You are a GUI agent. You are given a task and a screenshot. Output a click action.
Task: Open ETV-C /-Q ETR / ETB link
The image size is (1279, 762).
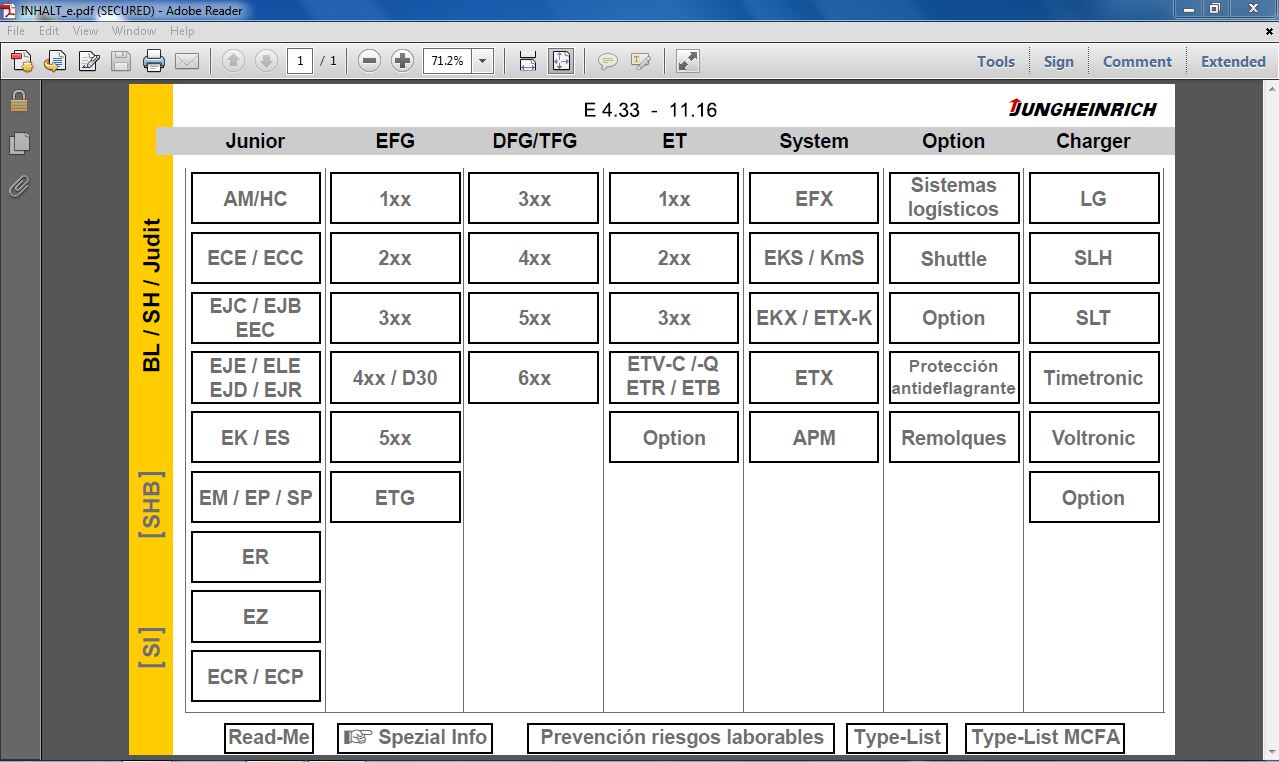[x=674, y=378]
